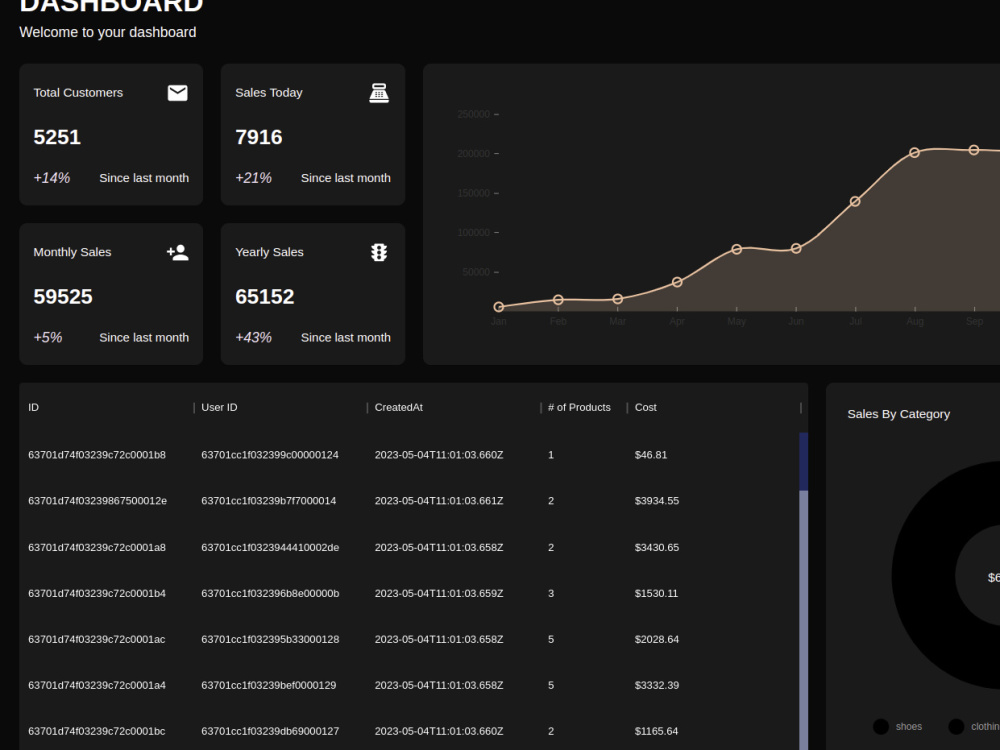
Task: Select row ID 63701d74f03239c72c0001ac
Action: tap(97, 639)
